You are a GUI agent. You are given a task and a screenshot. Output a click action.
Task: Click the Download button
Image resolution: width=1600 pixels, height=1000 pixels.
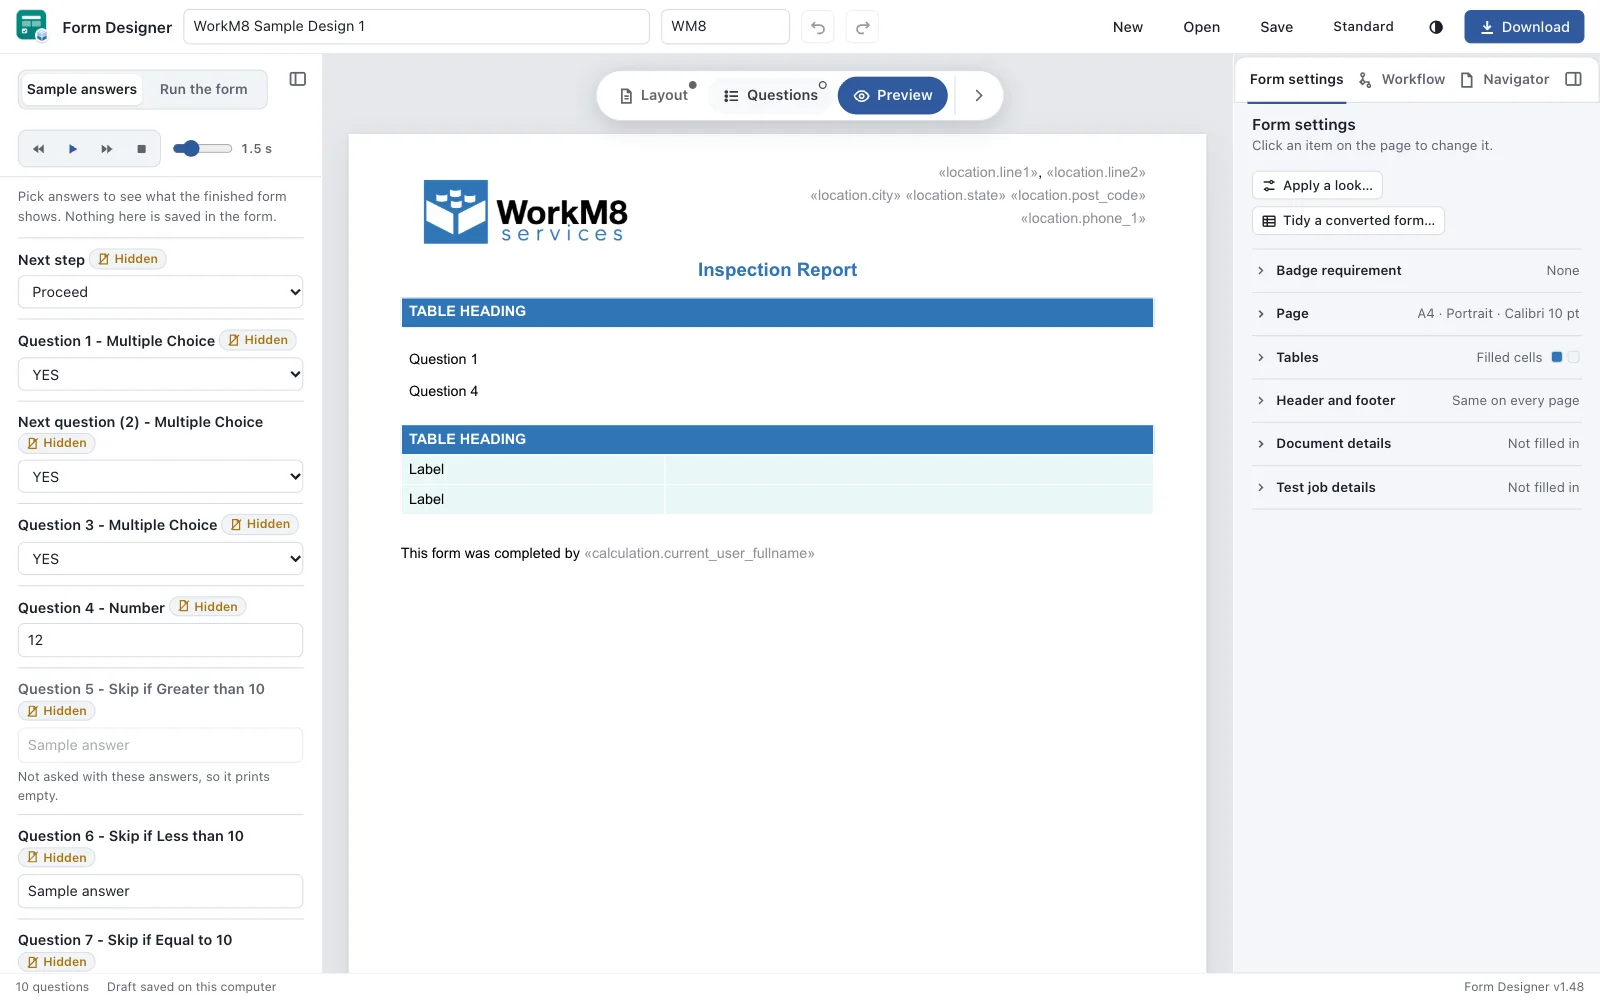1524,27
